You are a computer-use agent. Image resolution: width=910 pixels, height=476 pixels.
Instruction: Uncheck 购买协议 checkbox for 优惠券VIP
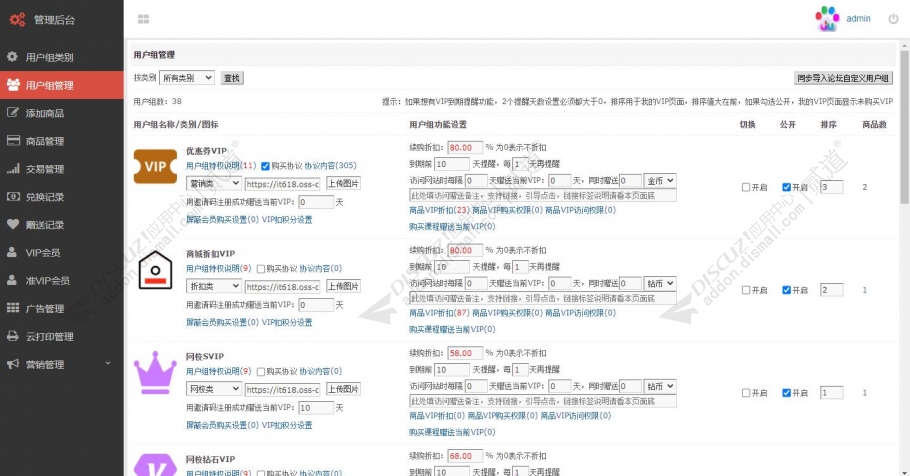[x=265, y=166]
